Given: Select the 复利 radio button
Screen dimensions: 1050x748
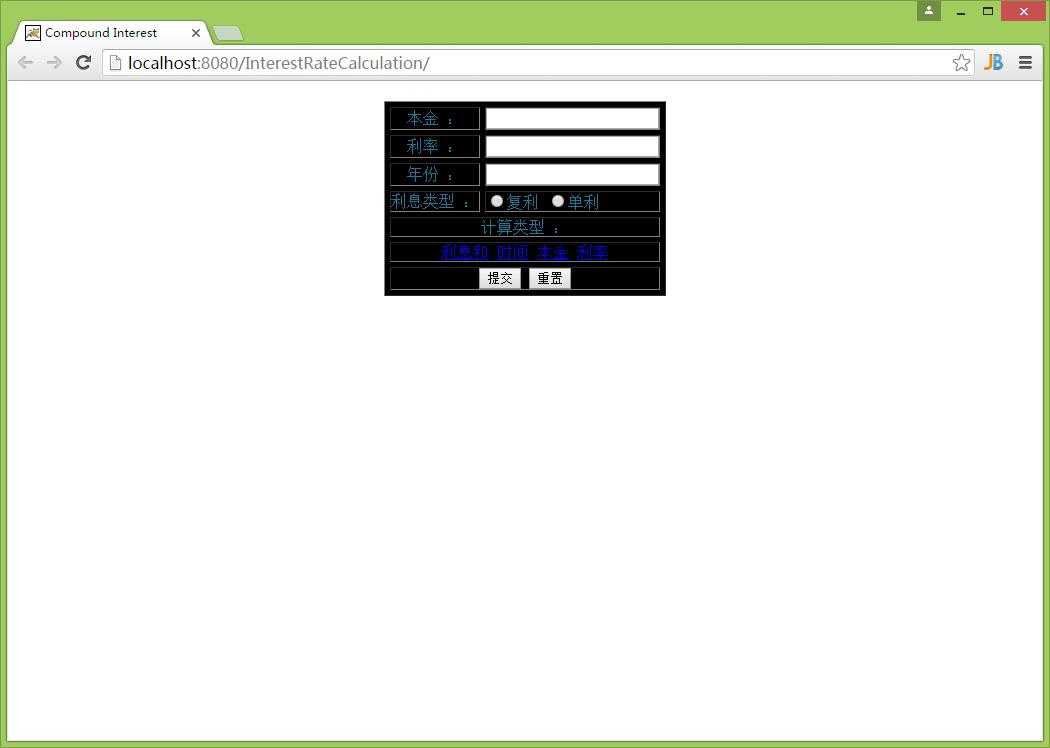Looking at the screenshot, I should coord(497,201).
